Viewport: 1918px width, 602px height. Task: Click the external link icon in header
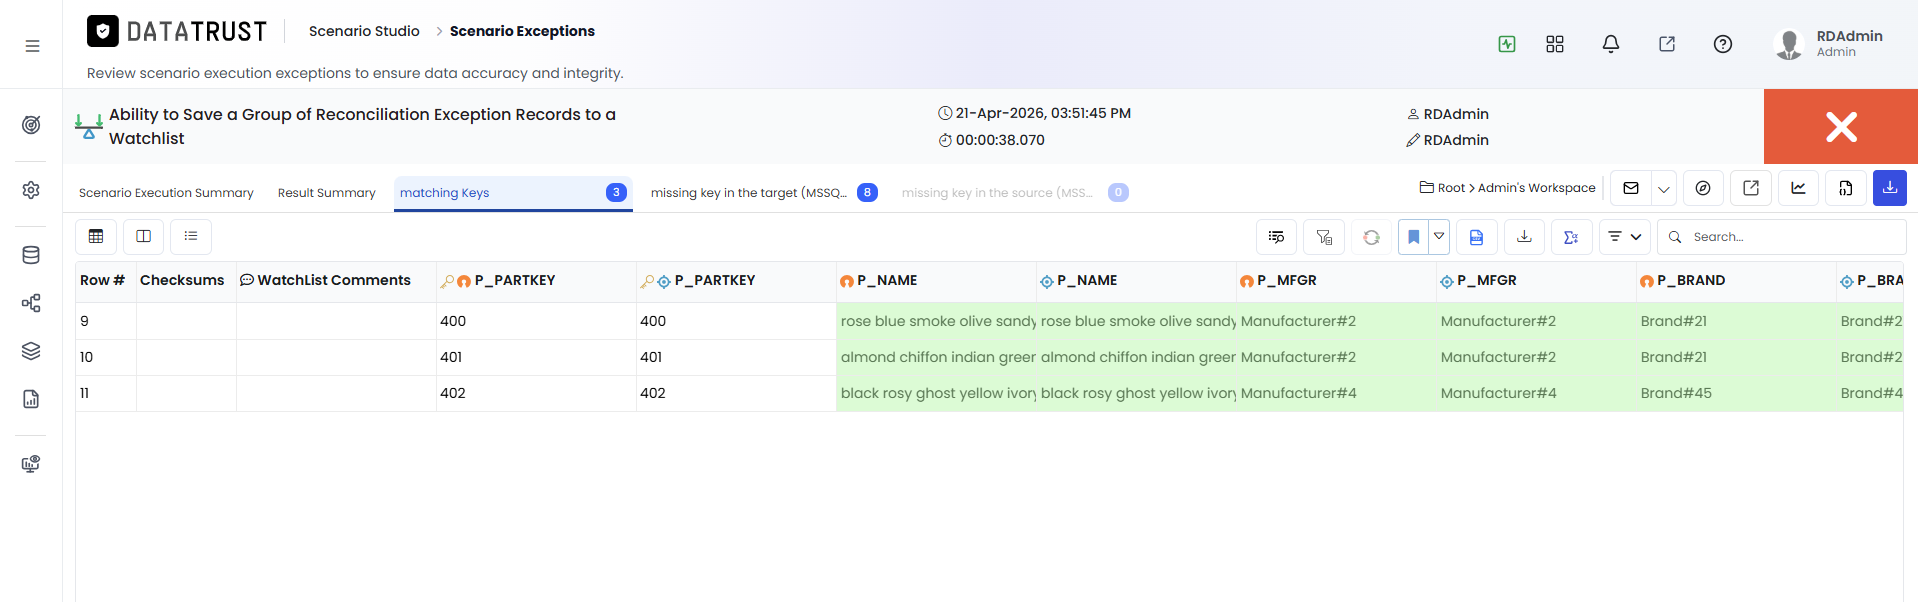(x=1667, y=44)
